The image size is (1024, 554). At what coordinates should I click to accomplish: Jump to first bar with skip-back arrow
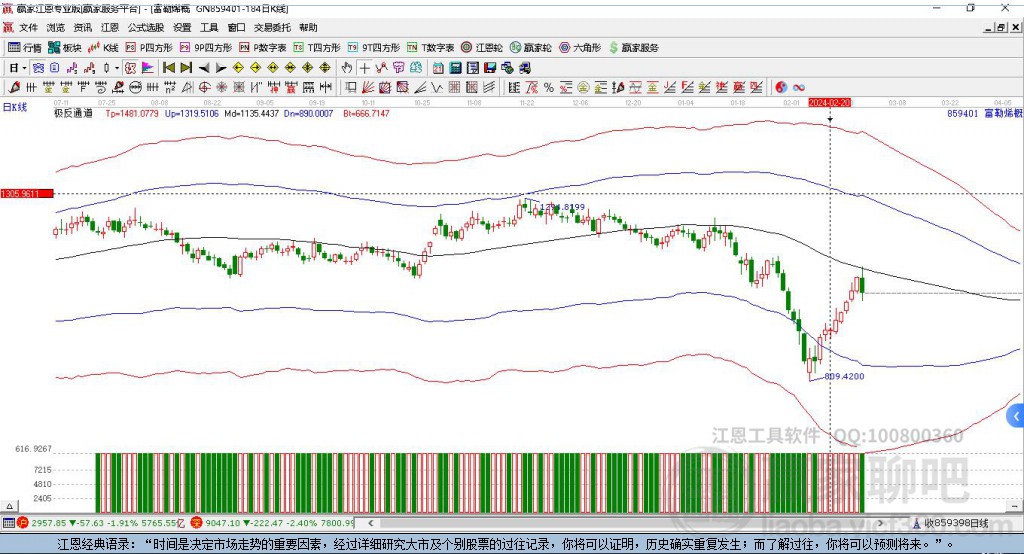169,67
